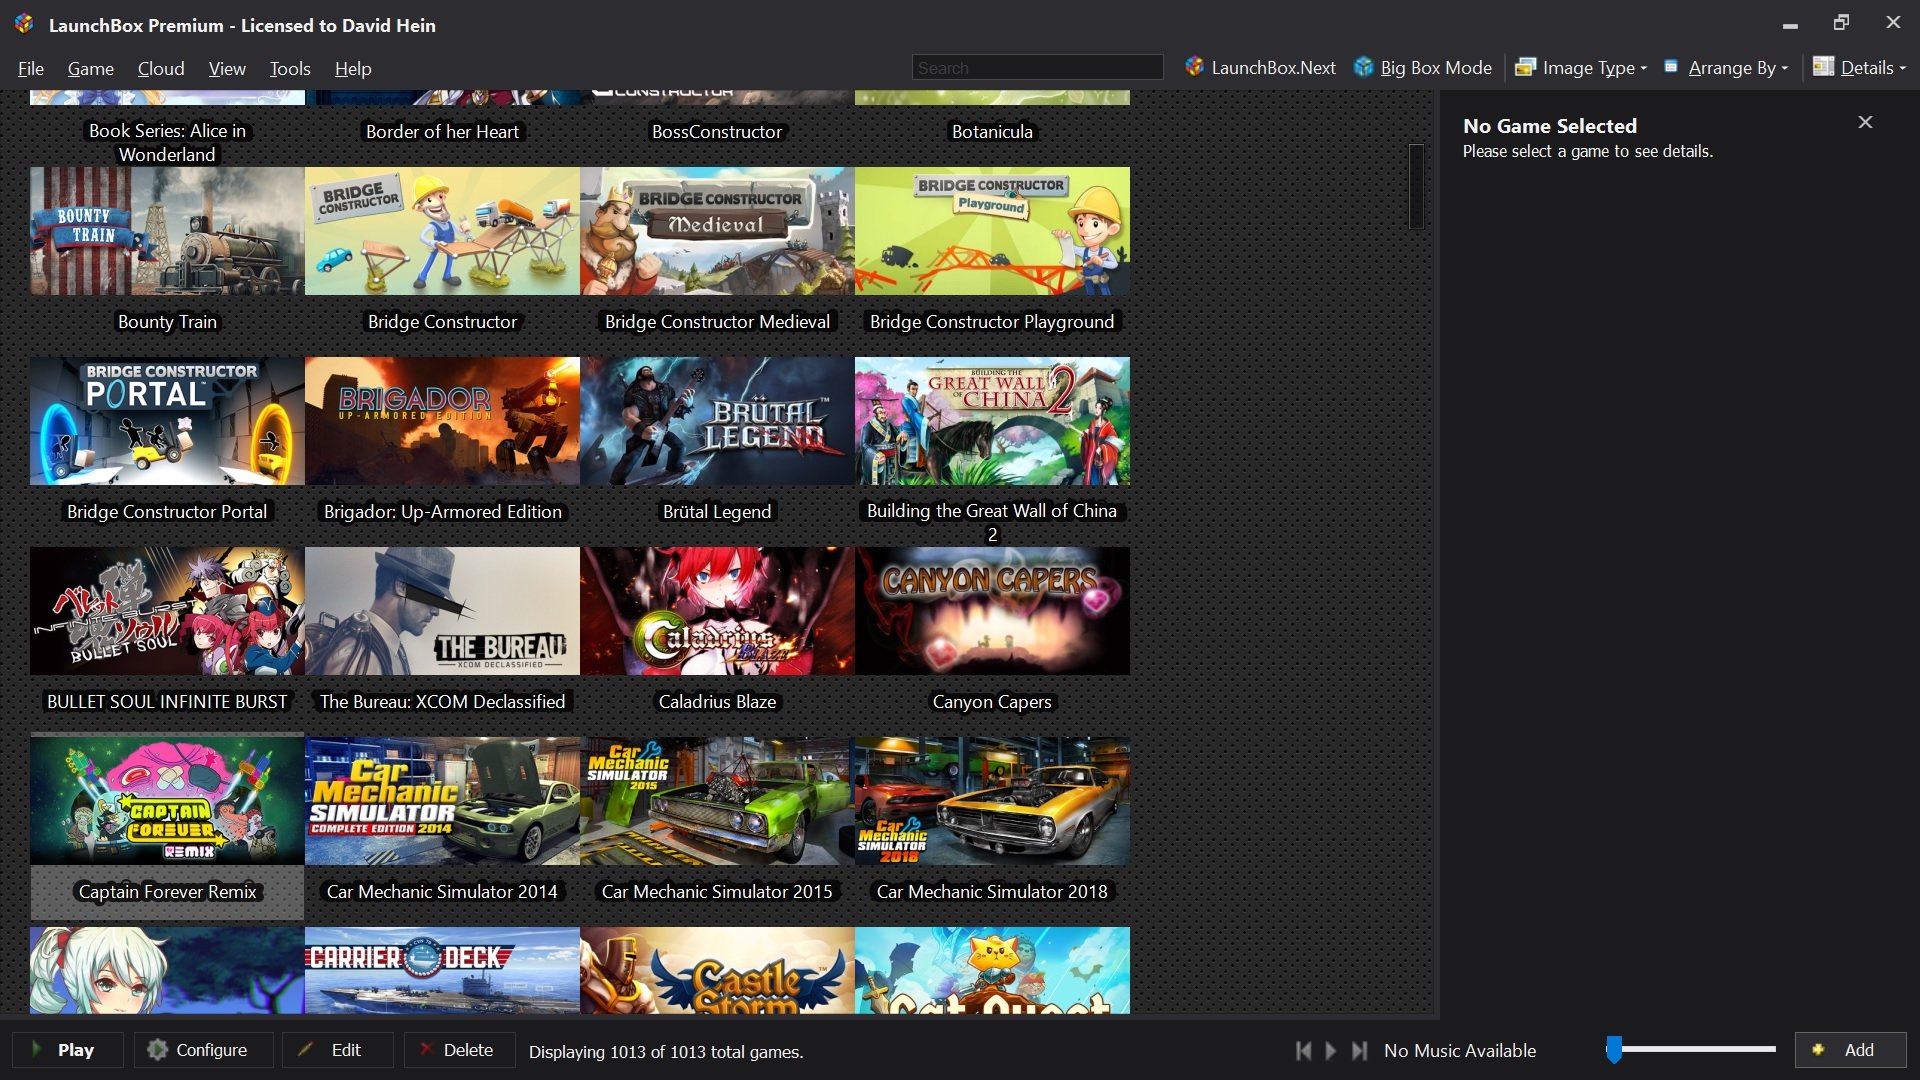The image size is (1920, 1080).
Task: Select the Cat Quest cover
Action: pos(992,970)
